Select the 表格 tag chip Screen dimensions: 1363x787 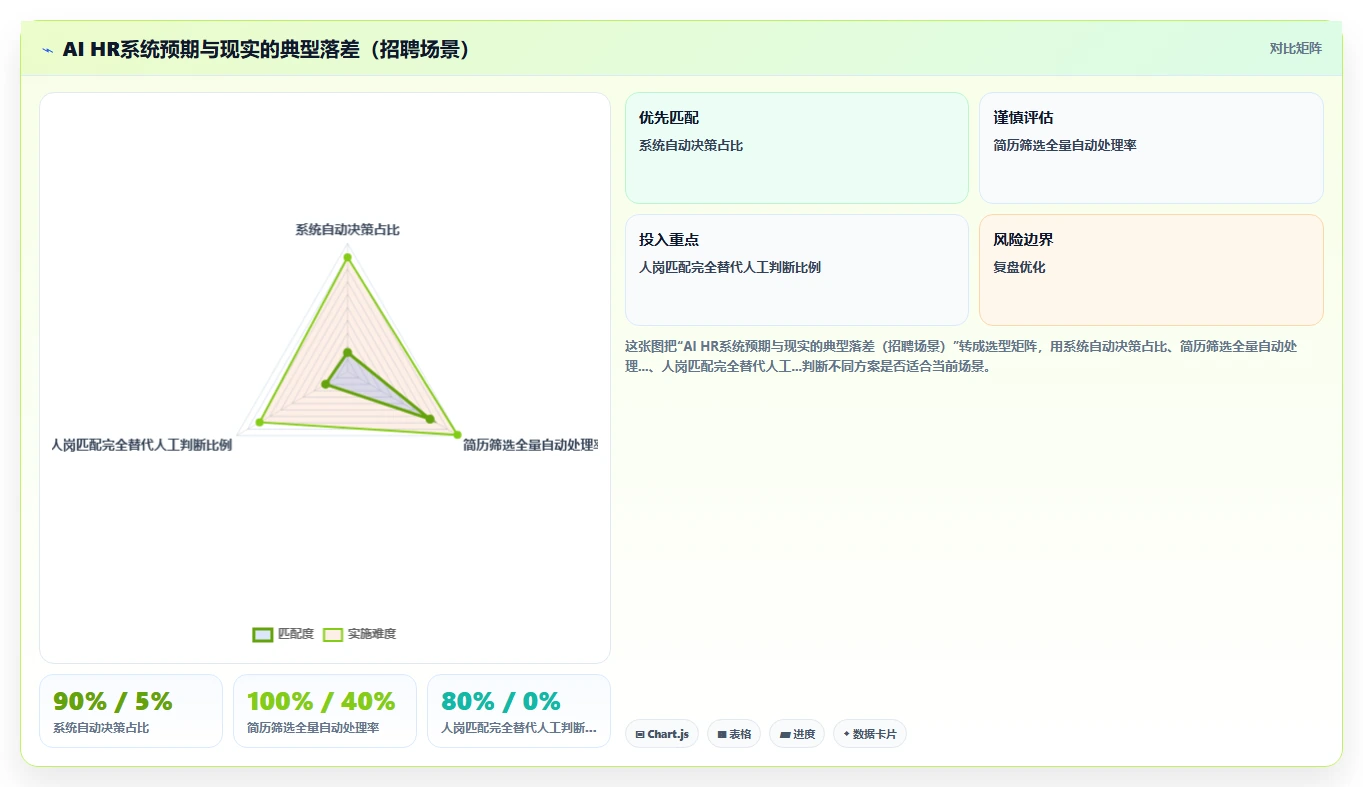click(x=734, y=734)
